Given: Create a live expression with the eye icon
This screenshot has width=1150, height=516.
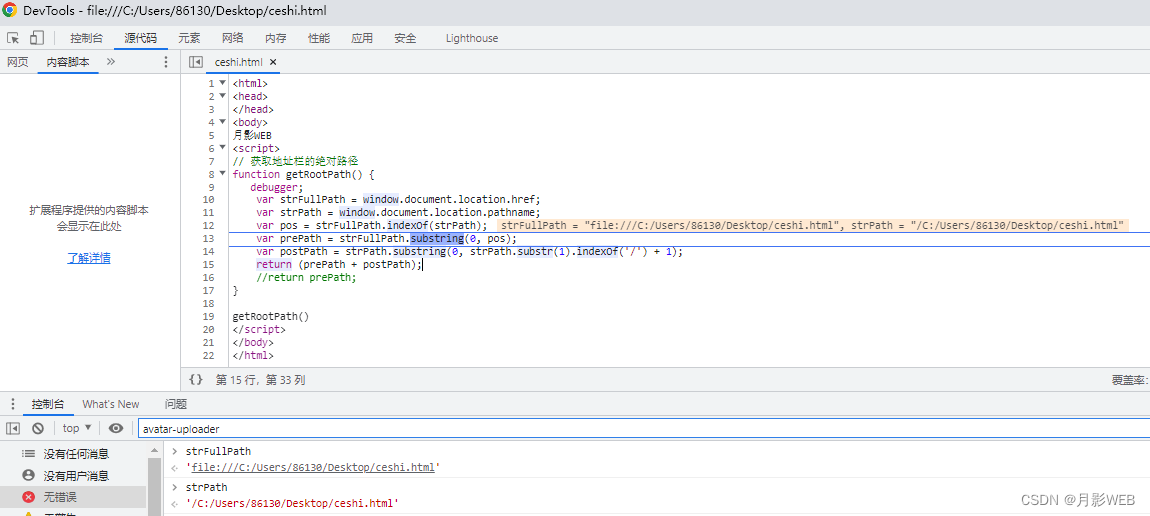Looking at the screenshot, I should point(116,428).
